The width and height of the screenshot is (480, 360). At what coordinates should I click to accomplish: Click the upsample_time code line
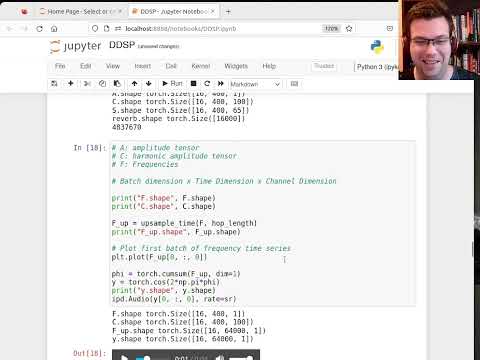(184, 223)
